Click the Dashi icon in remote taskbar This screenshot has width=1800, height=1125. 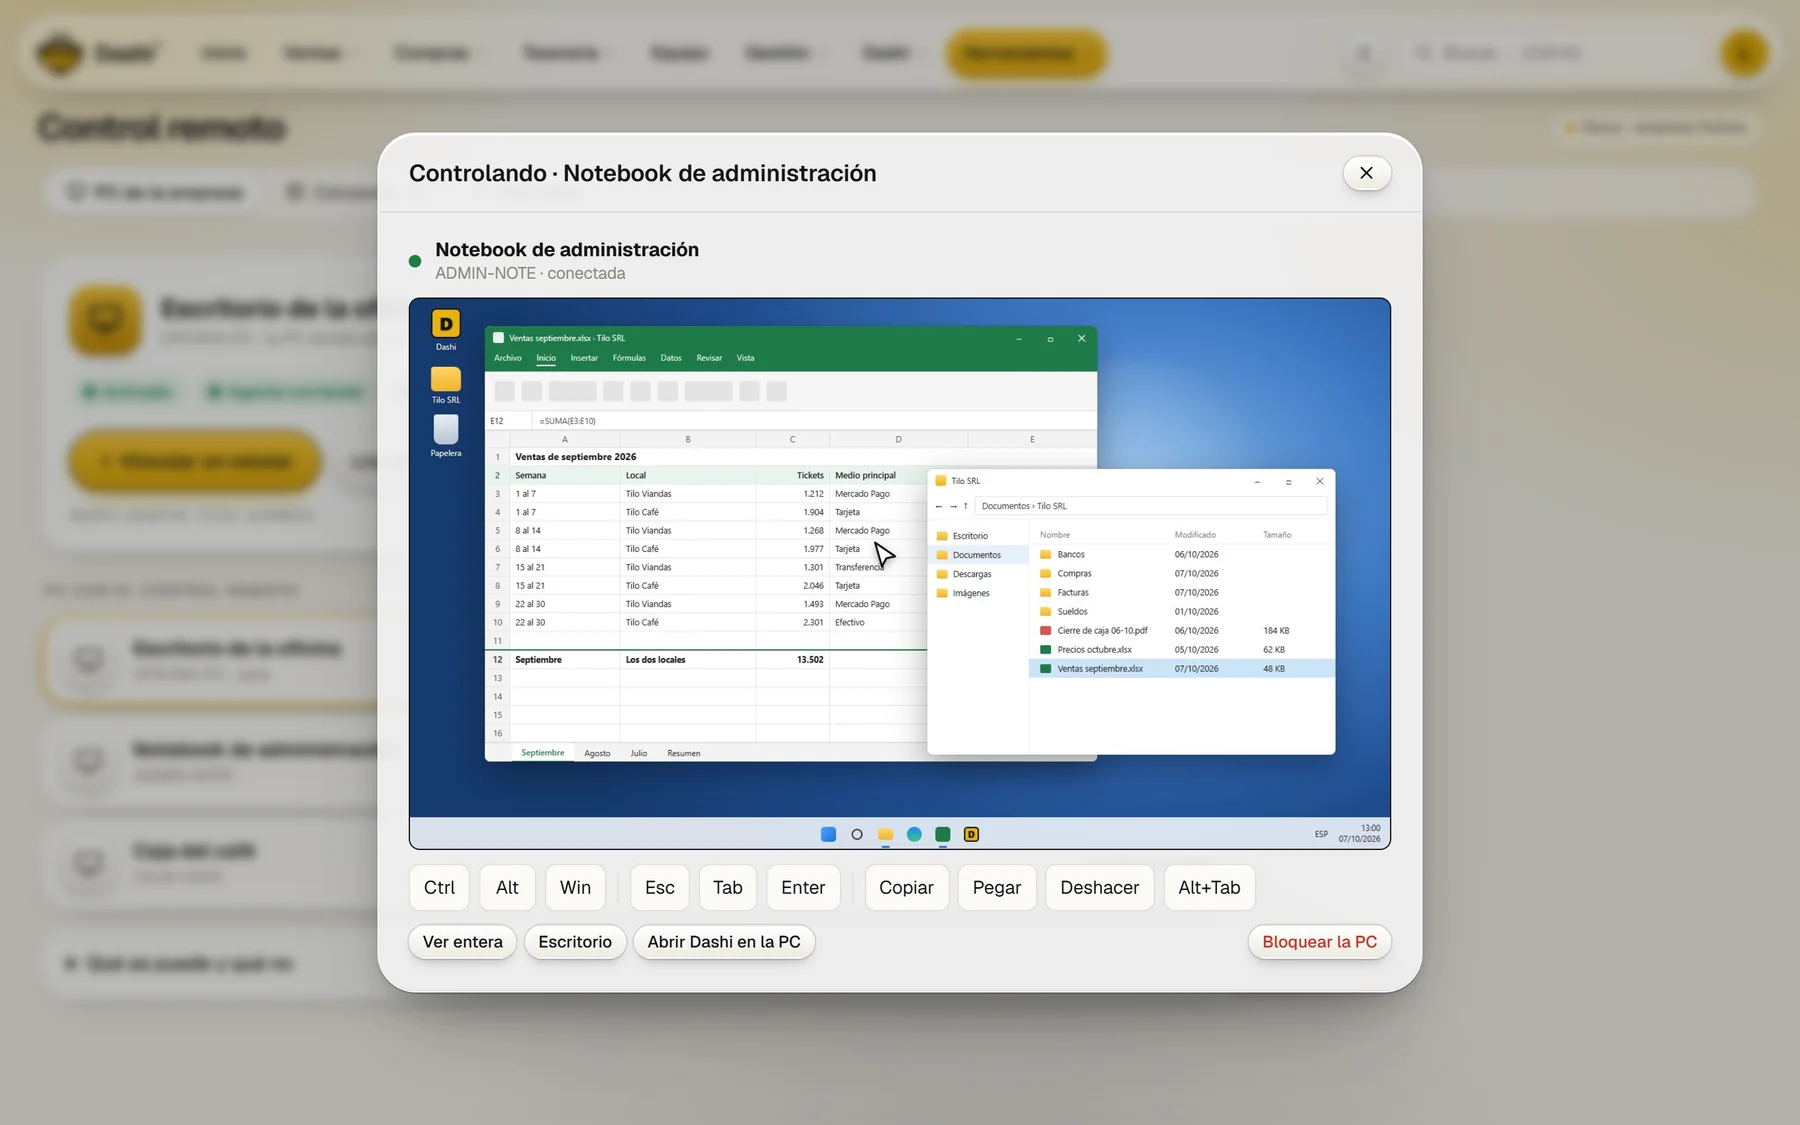click(971, 834)
